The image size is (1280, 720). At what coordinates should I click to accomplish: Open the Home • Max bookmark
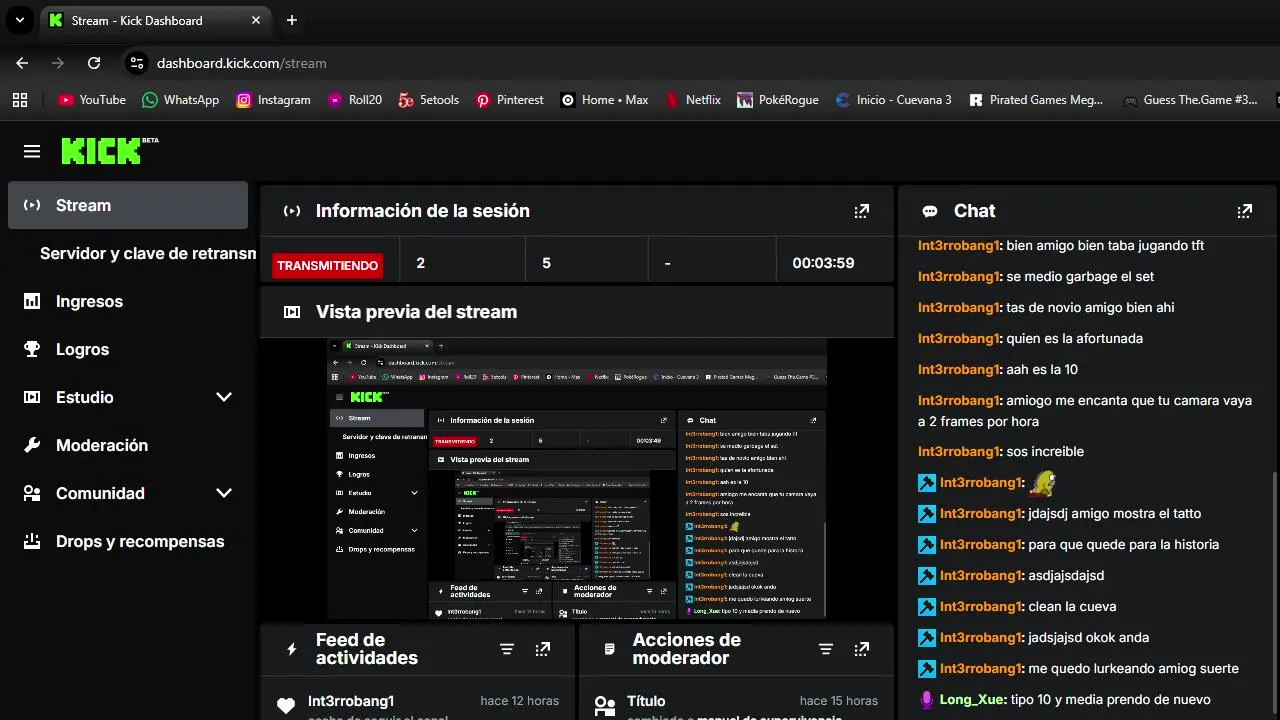(x=604, y=100)
